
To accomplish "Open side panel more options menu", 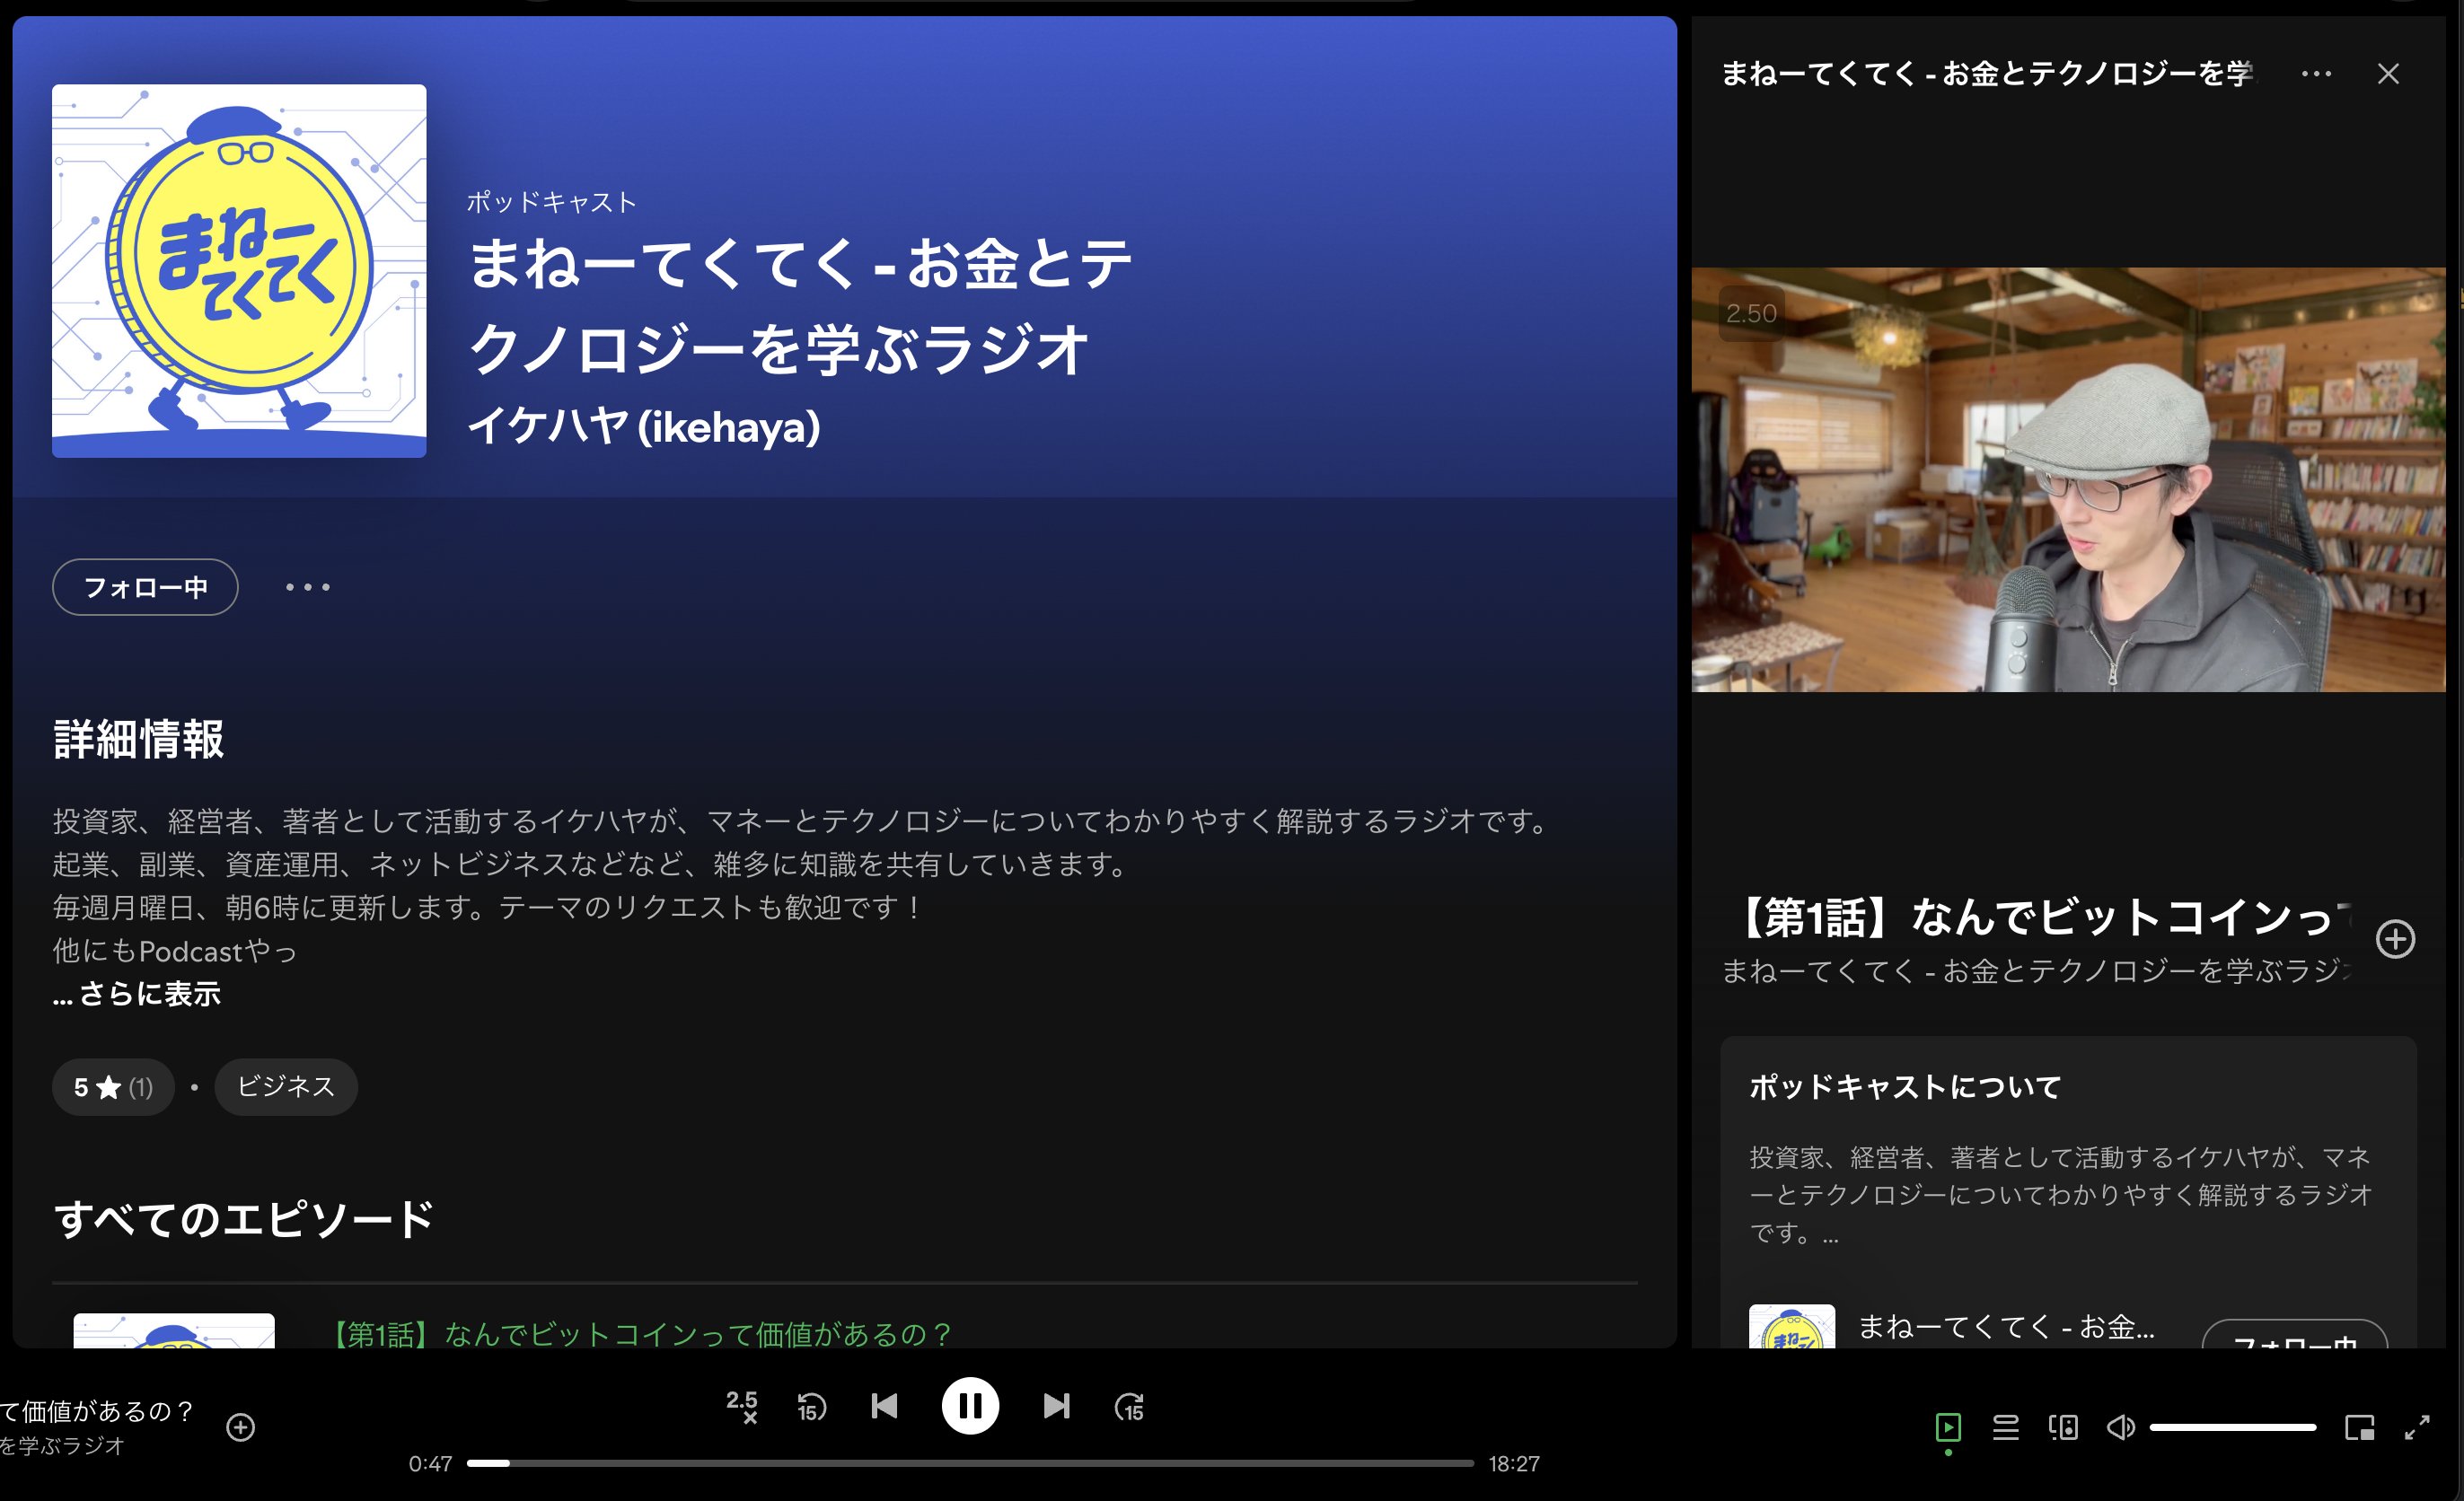I will click(2316, 74).
